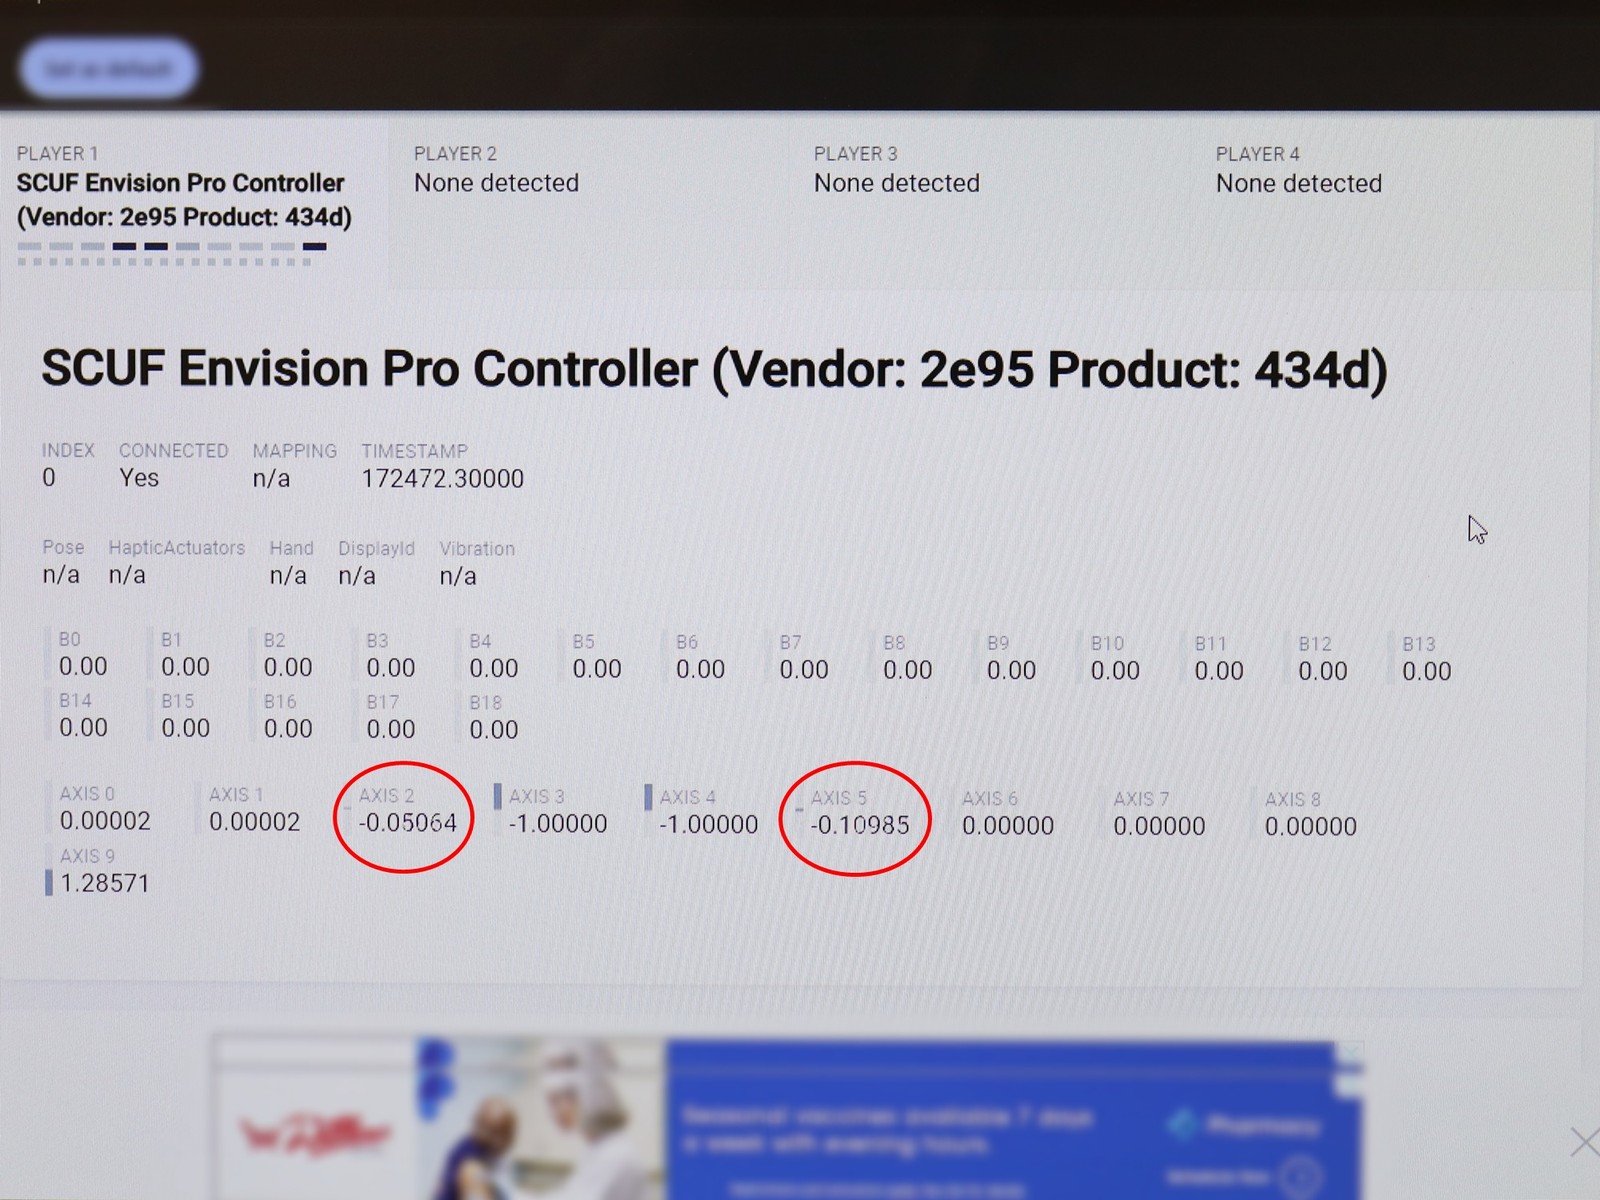Click the MAPPING value n/a
The height and width of the screenshot is (1200, 1600).
click(x=271, y=479)
